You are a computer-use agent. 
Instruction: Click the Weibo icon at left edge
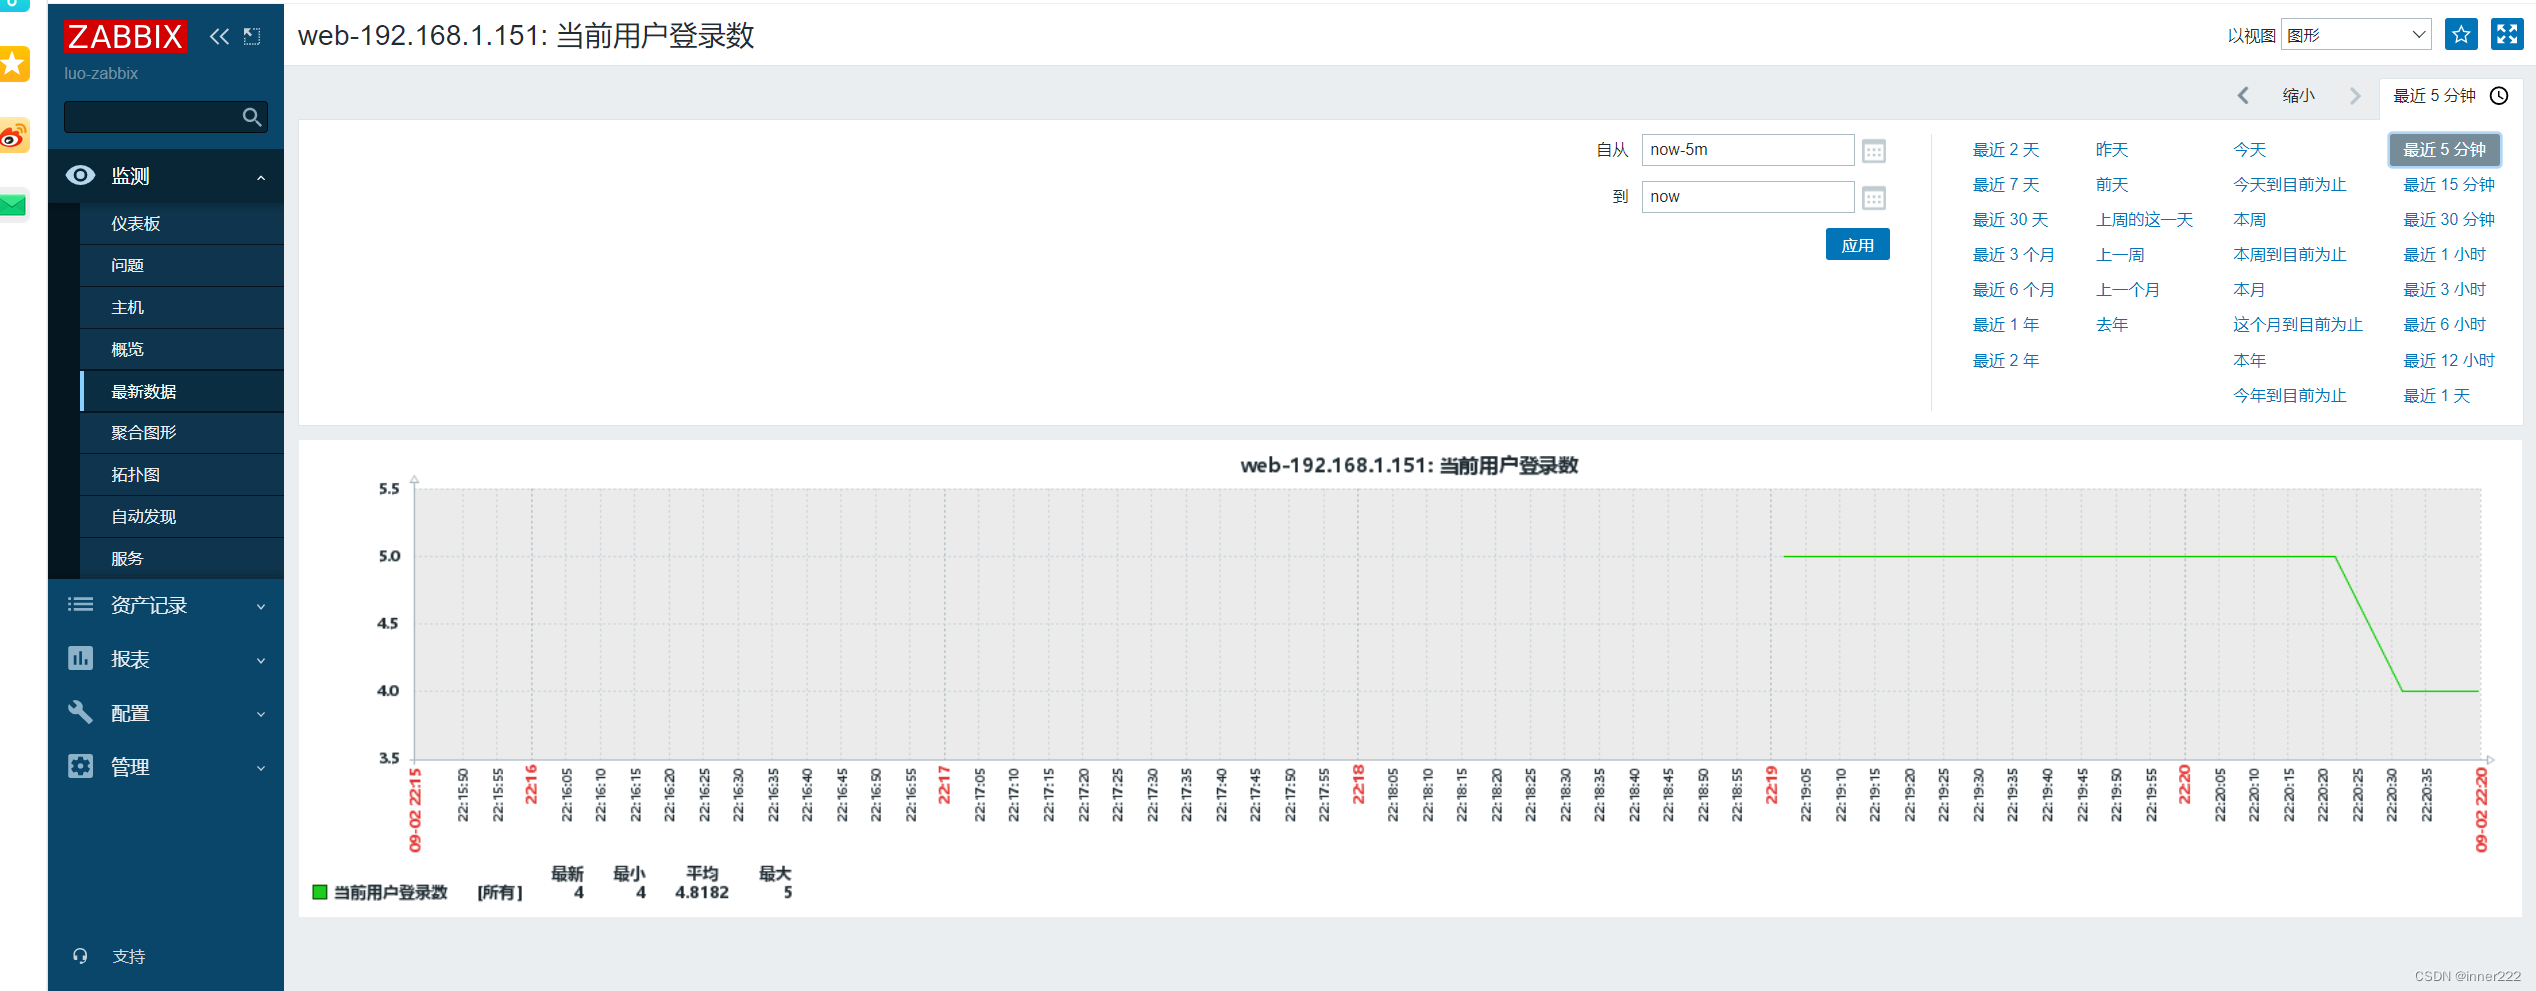click(x=14, y=135)
